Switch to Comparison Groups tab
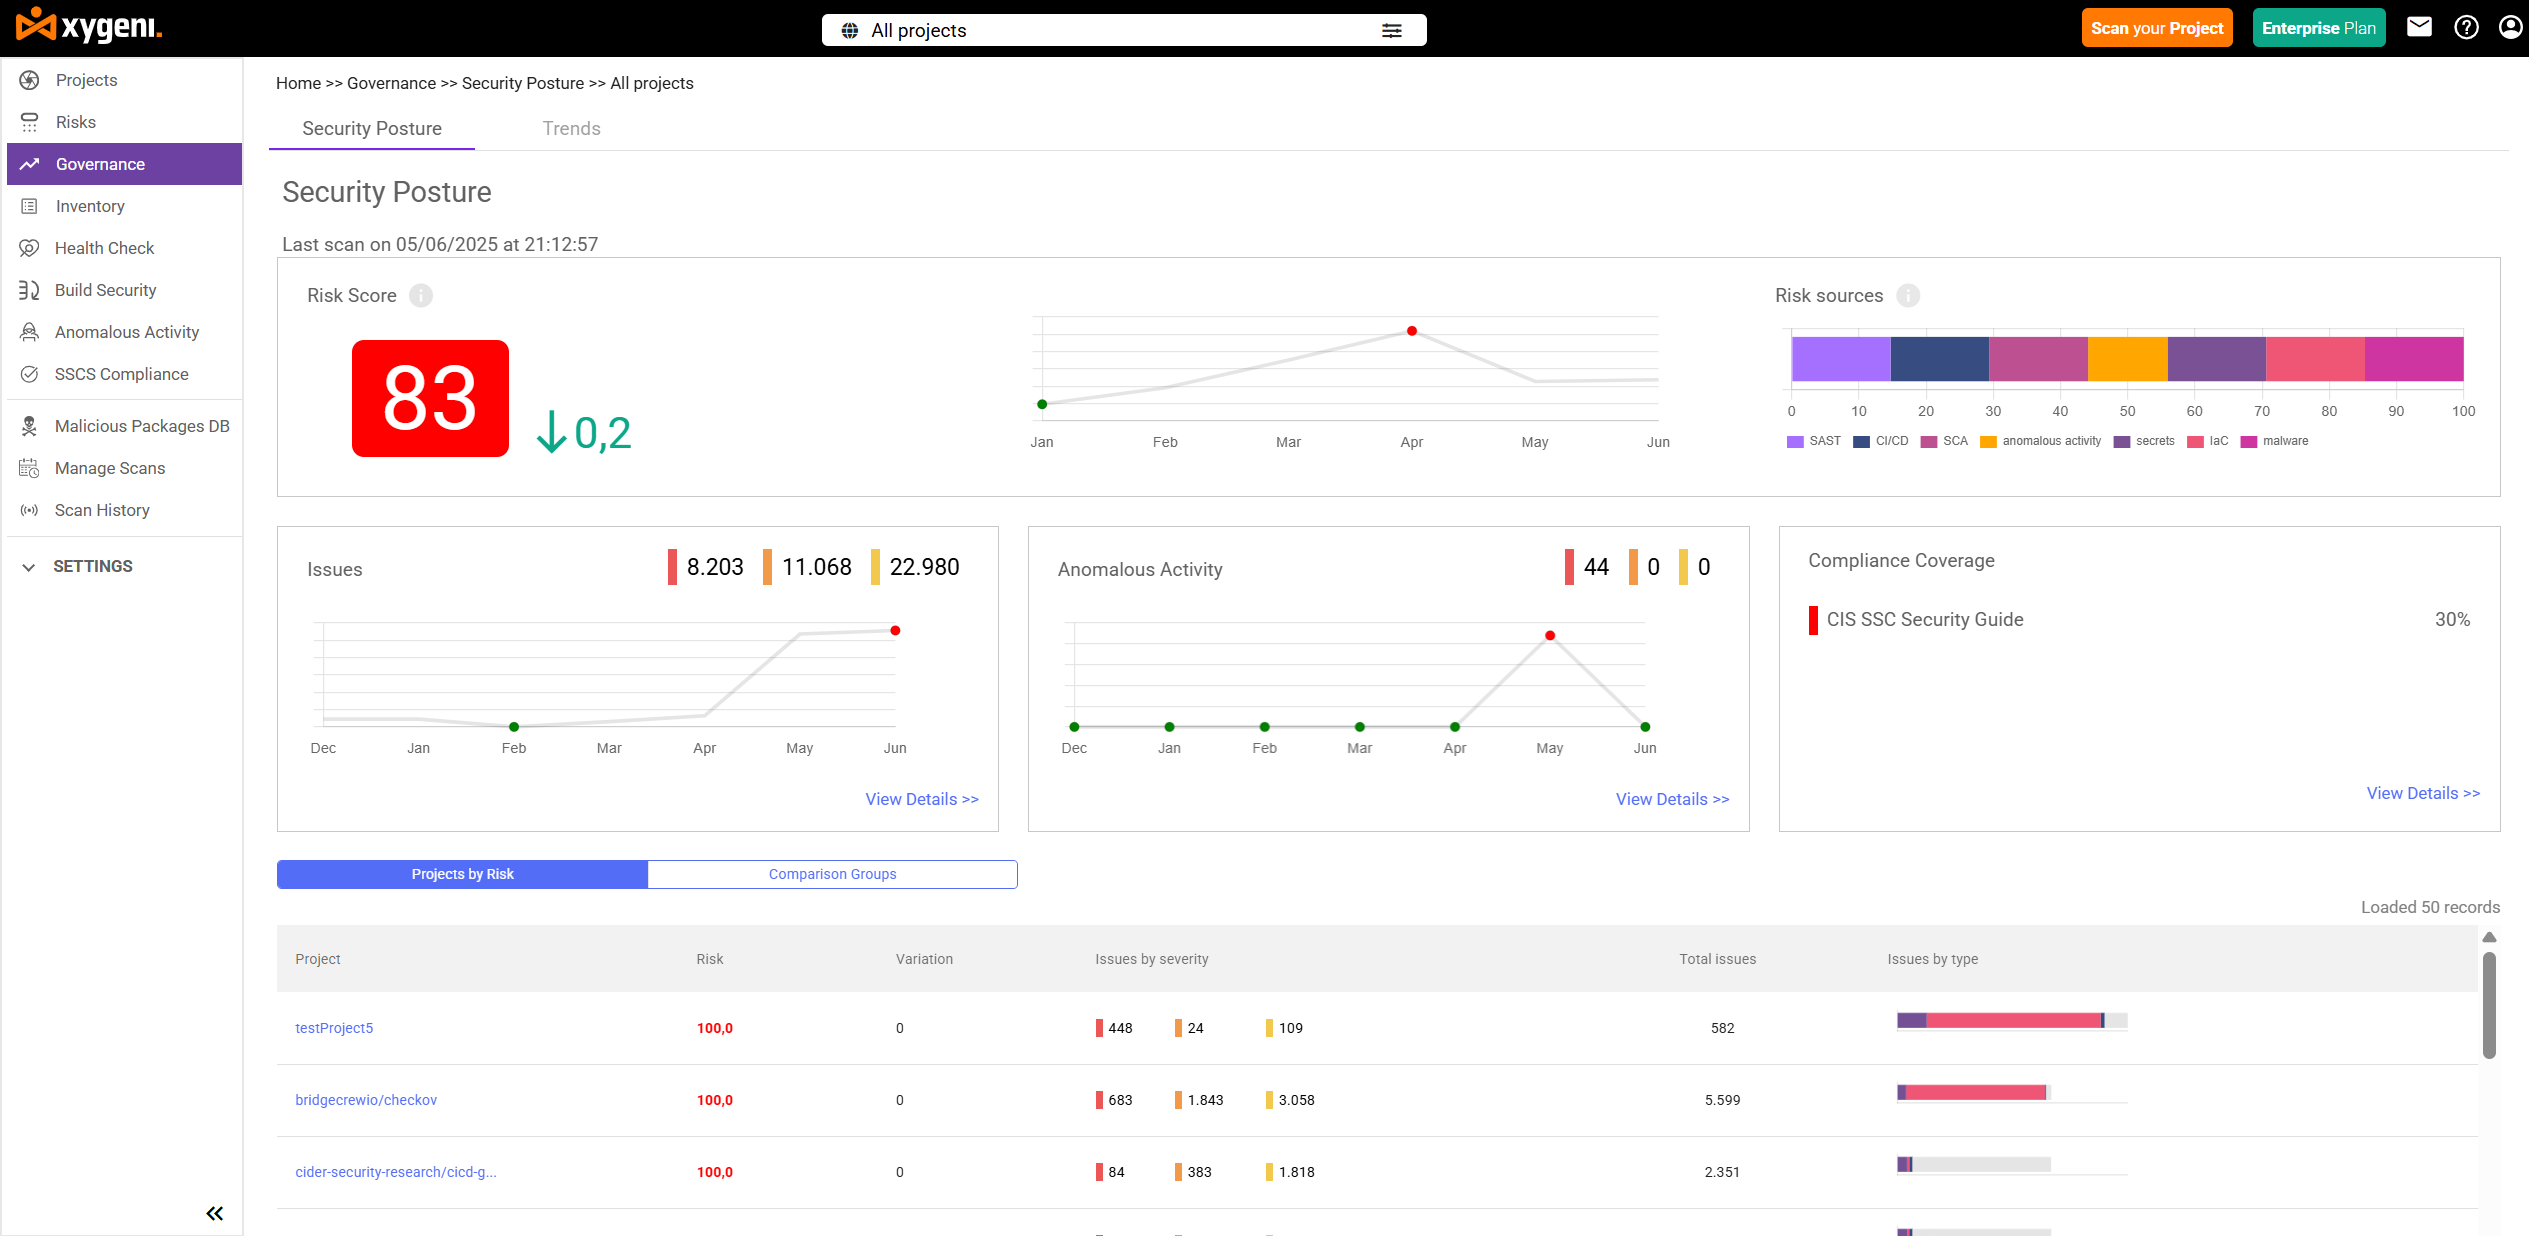This screenshot has width=2529, height=1236. pyautogui.click(x=832, y=874)
